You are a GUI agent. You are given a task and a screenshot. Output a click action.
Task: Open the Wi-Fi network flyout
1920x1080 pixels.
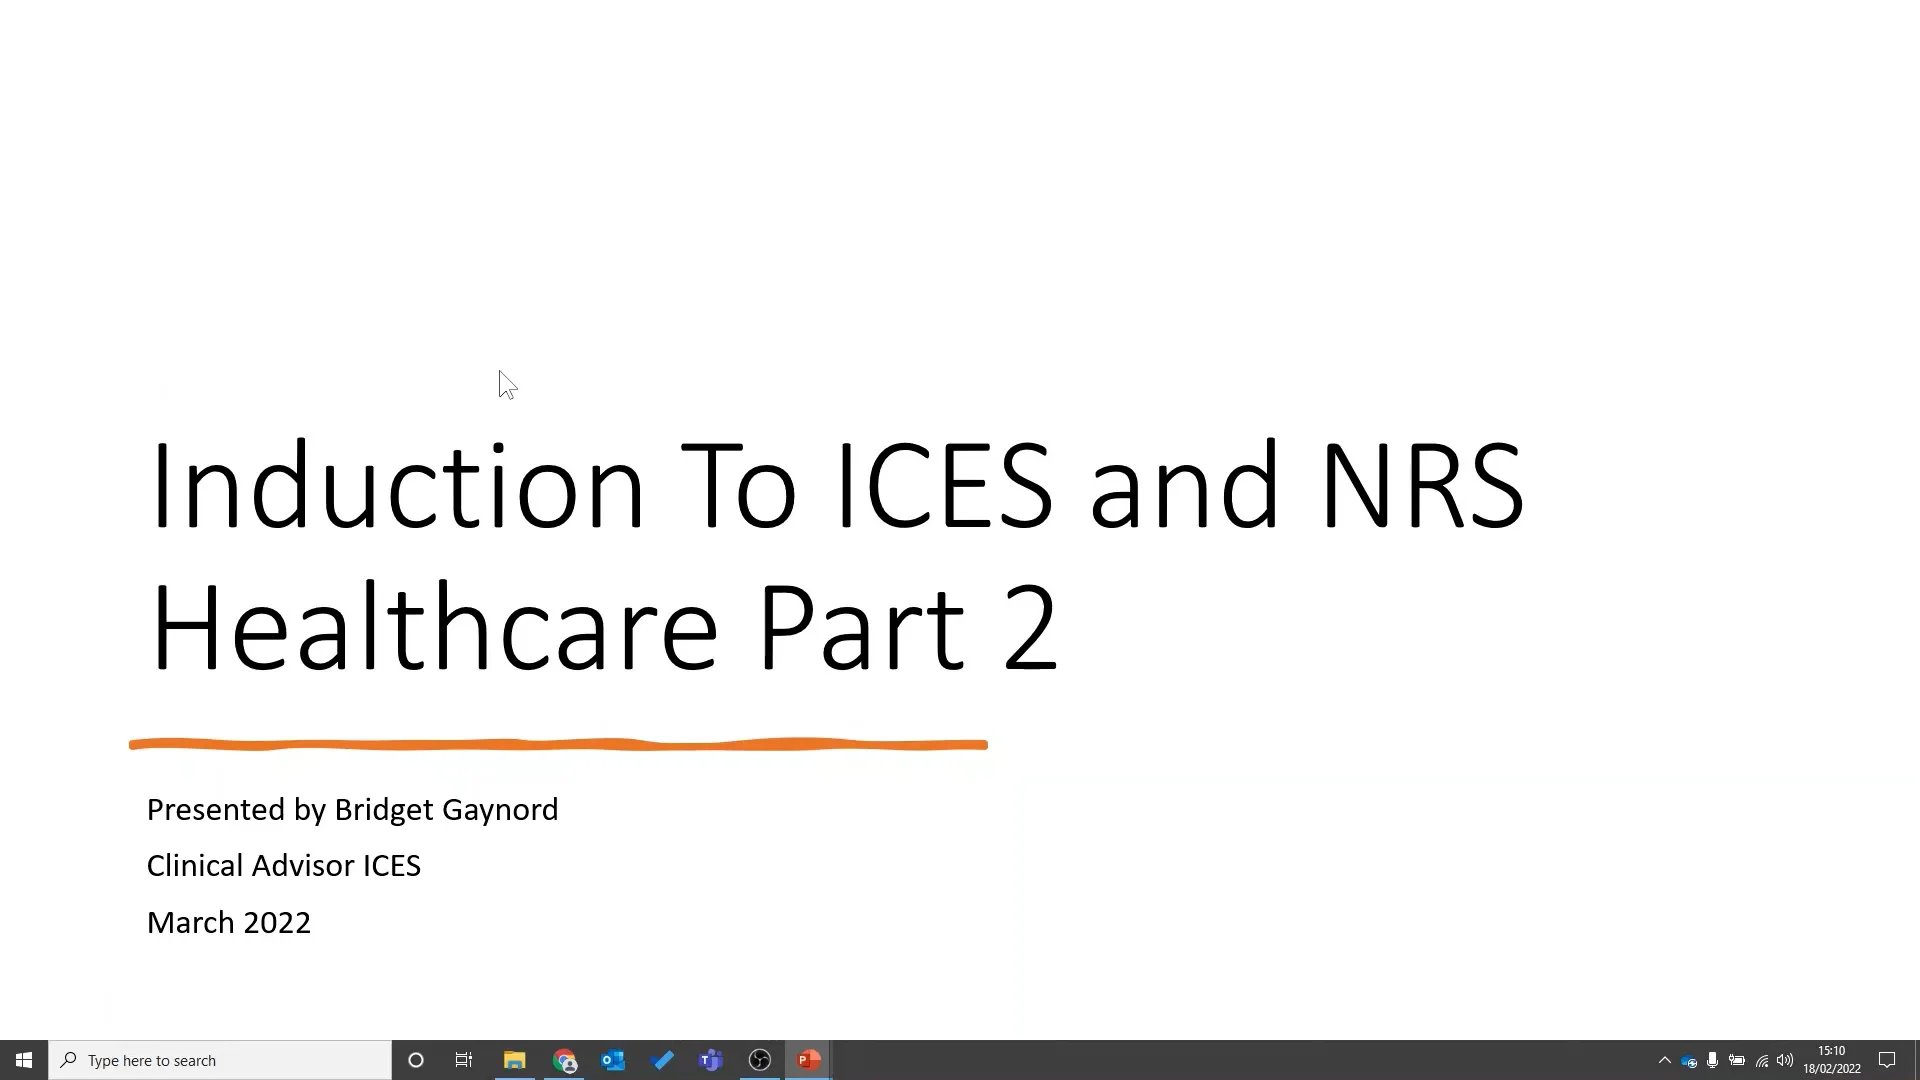[1762, 1061]
